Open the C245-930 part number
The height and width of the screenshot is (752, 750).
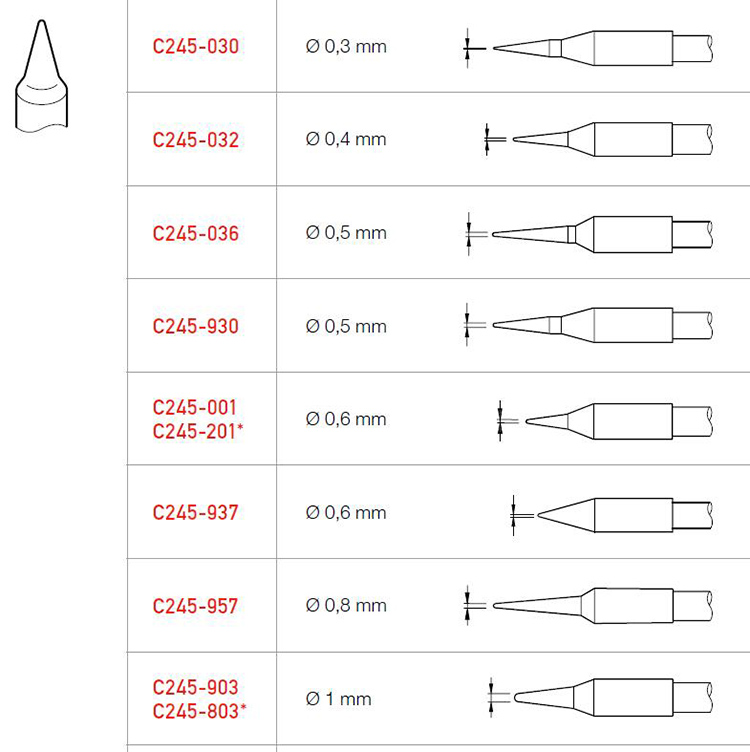[x=196, y=326]
